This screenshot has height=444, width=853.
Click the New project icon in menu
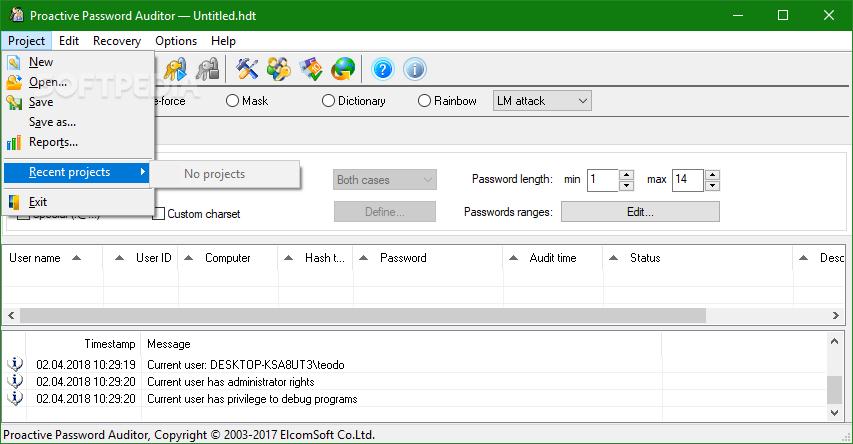(x=14, y=62)
